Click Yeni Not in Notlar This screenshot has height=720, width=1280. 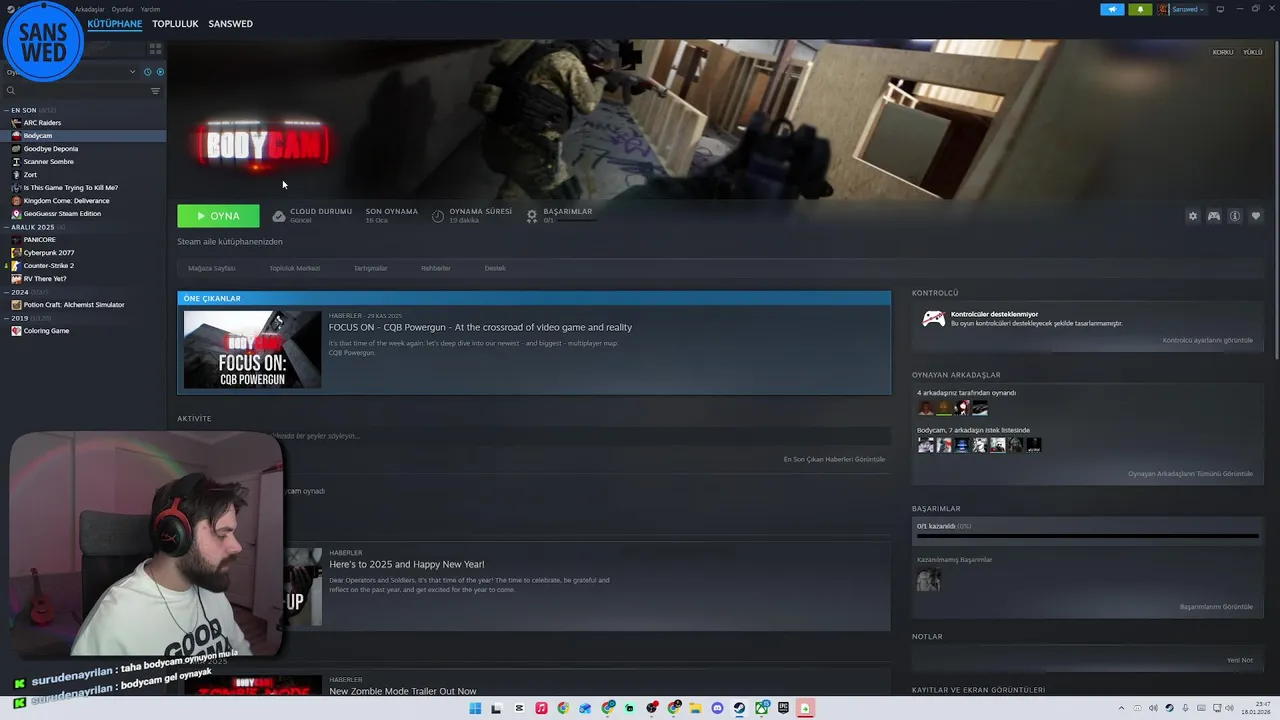(x=1240, y=660)
